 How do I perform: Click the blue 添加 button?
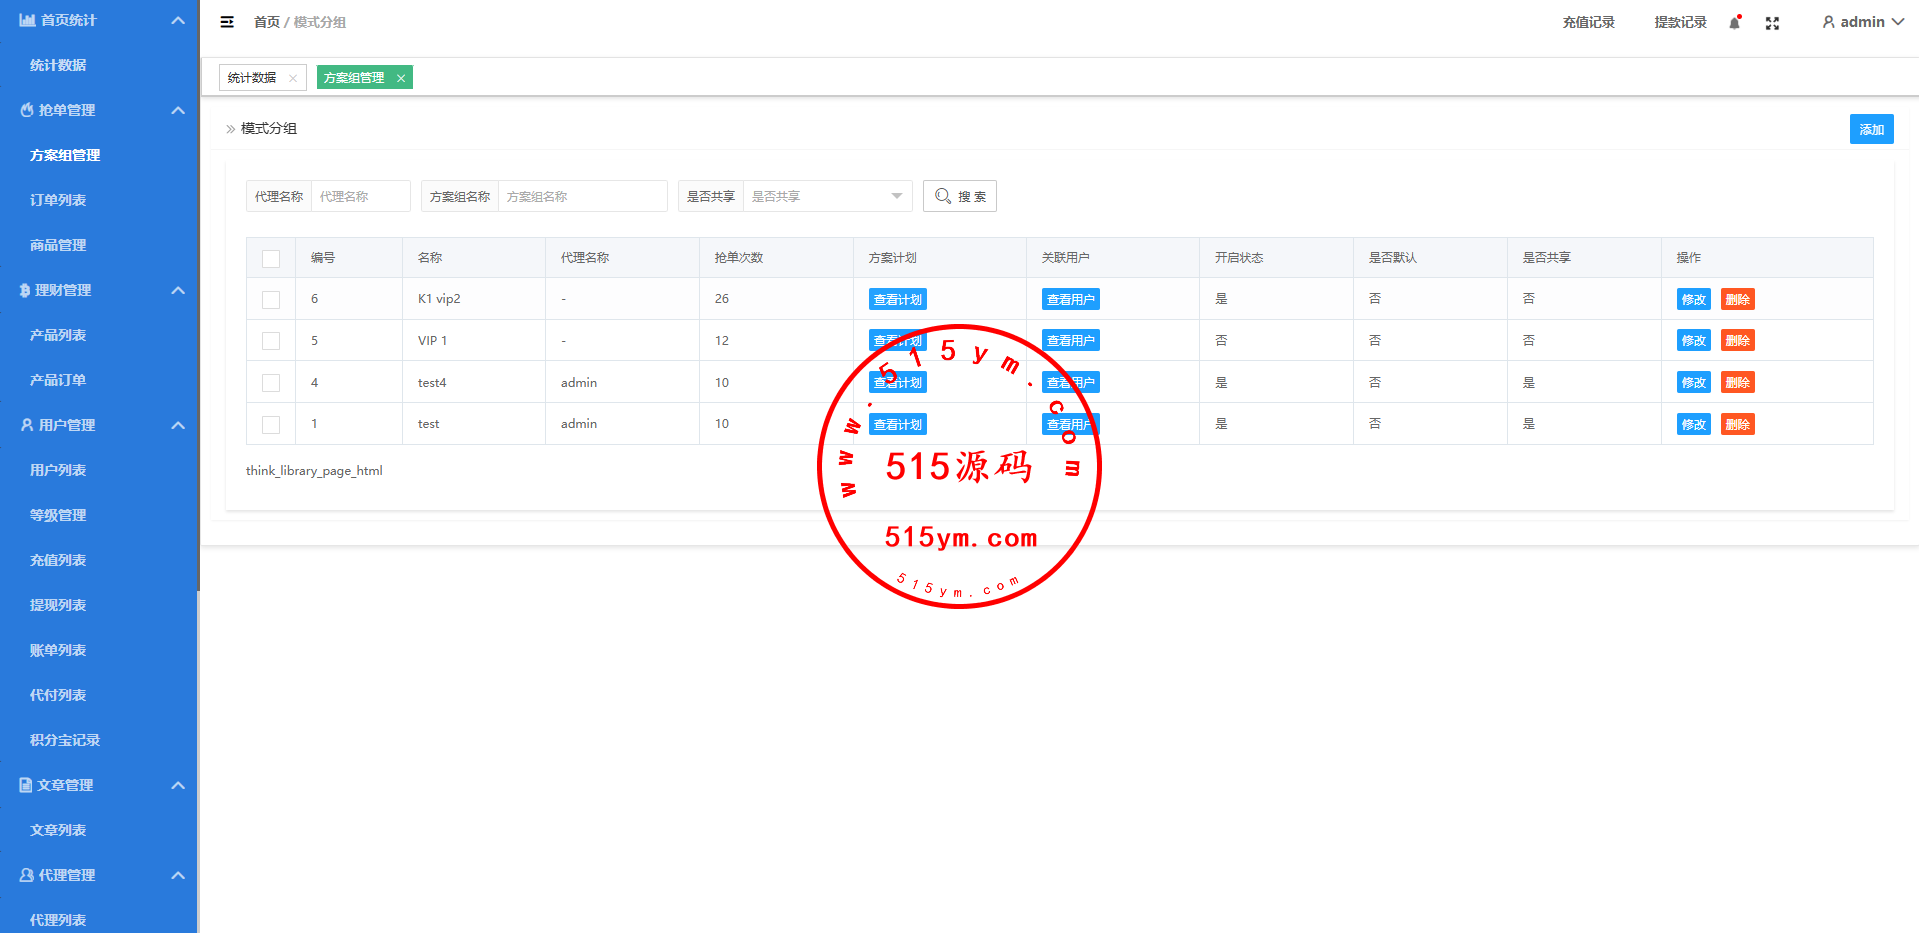tap(1871, 129)
